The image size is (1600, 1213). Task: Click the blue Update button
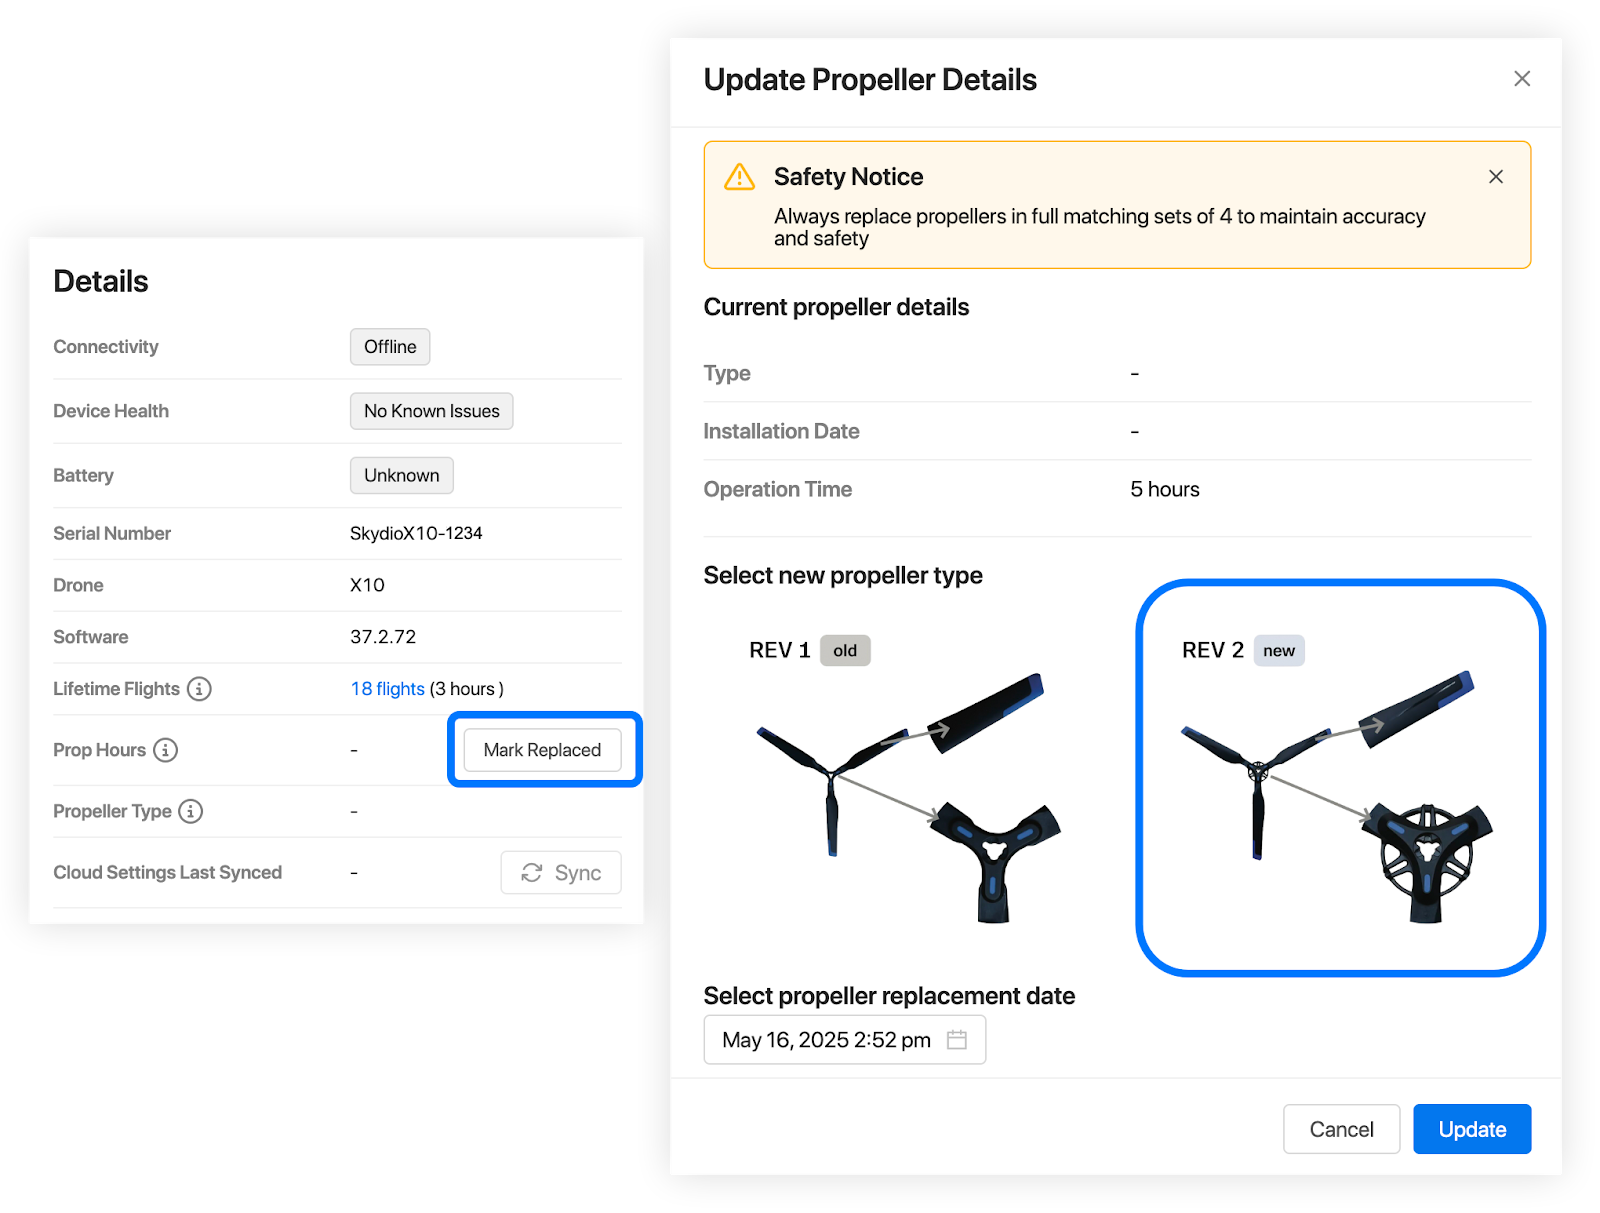(1472, 1129)
